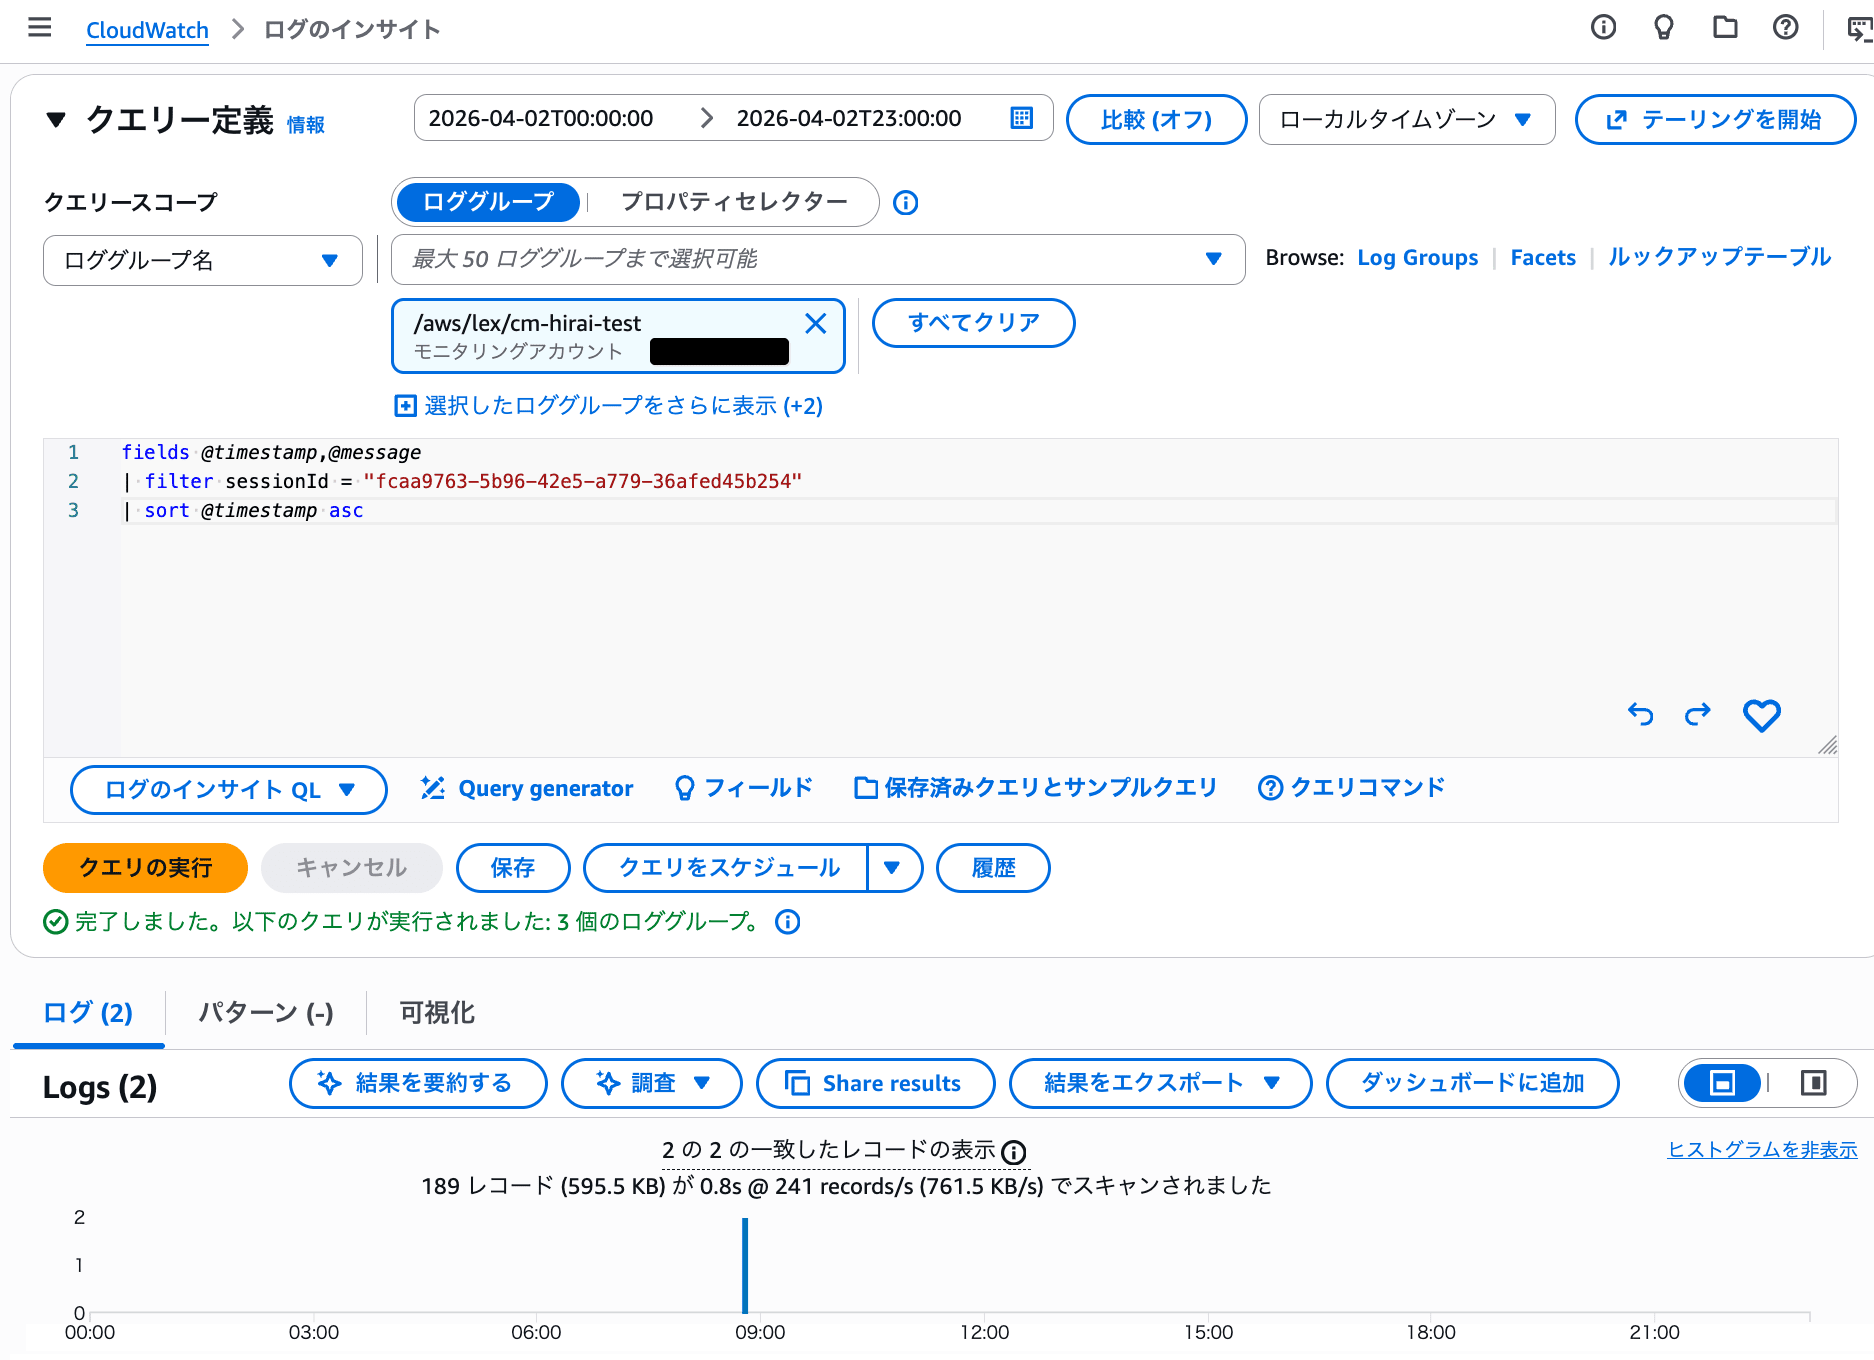Select the ログループ scope toggle

click(488, 202)
